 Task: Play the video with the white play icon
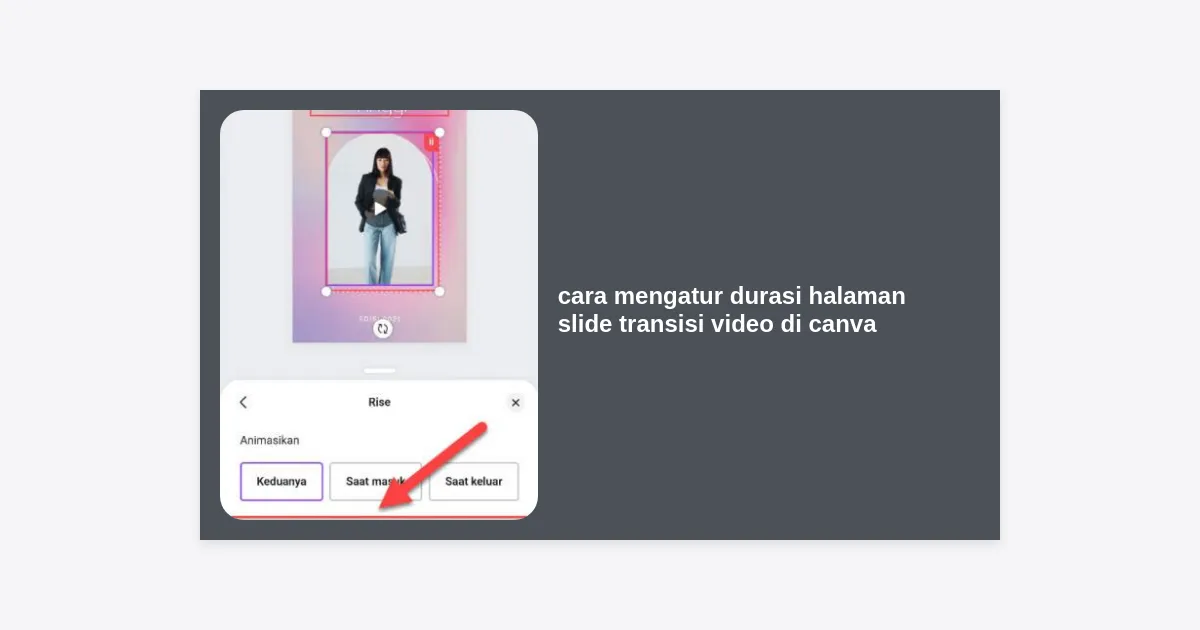pos(379,208)
